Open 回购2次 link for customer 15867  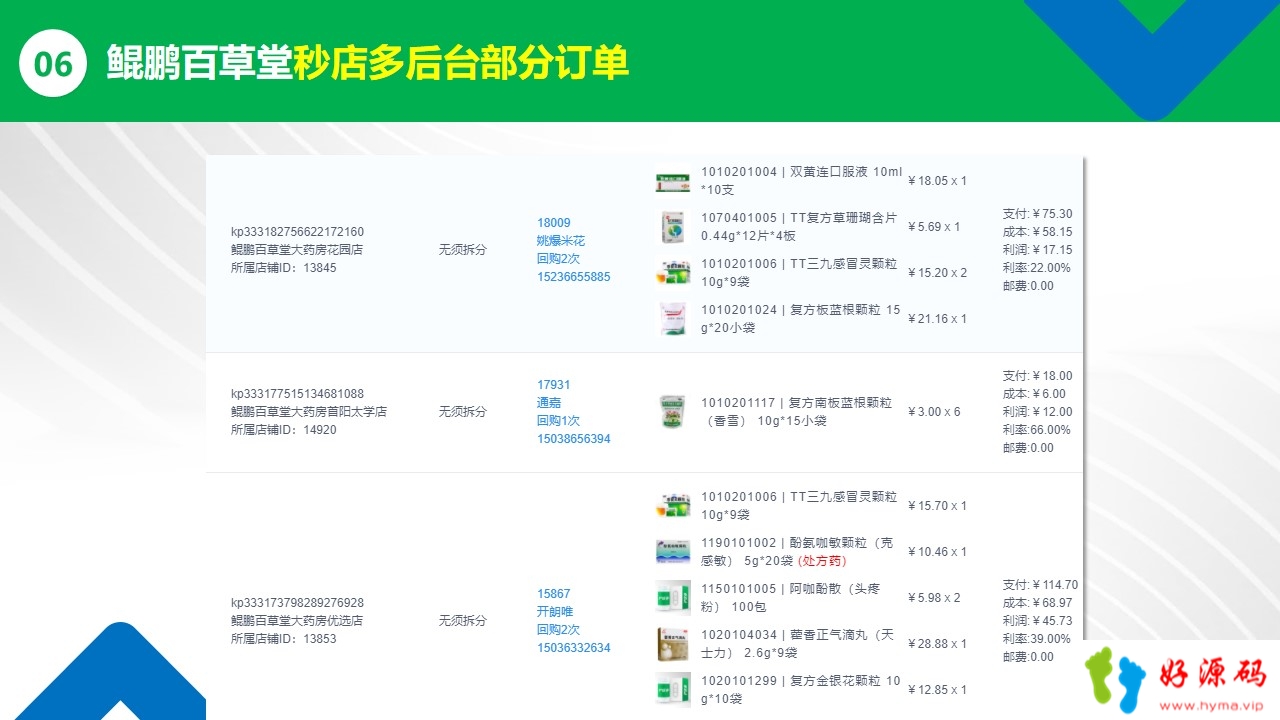(x=558, y=630)
